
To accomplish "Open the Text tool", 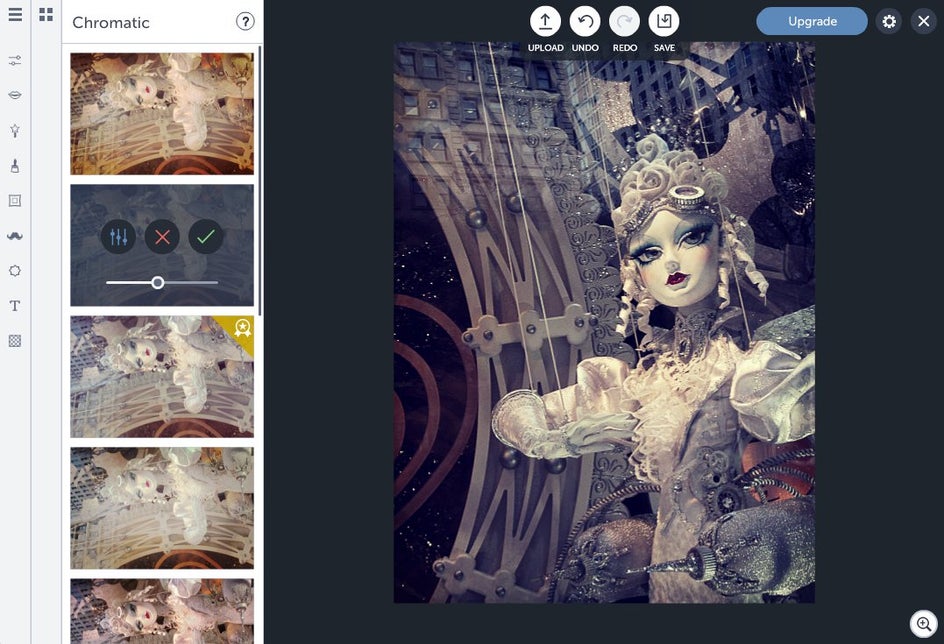I will click(15, 306).
